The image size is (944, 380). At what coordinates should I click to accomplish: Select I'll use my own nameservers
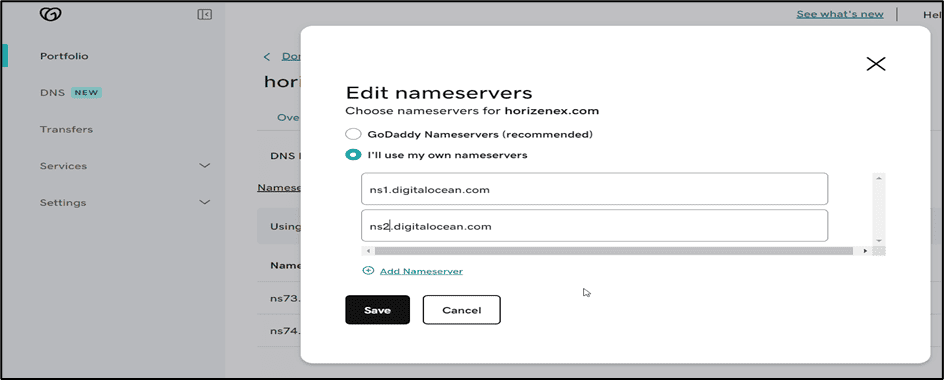pyautogui.click(x=353, y=155)
